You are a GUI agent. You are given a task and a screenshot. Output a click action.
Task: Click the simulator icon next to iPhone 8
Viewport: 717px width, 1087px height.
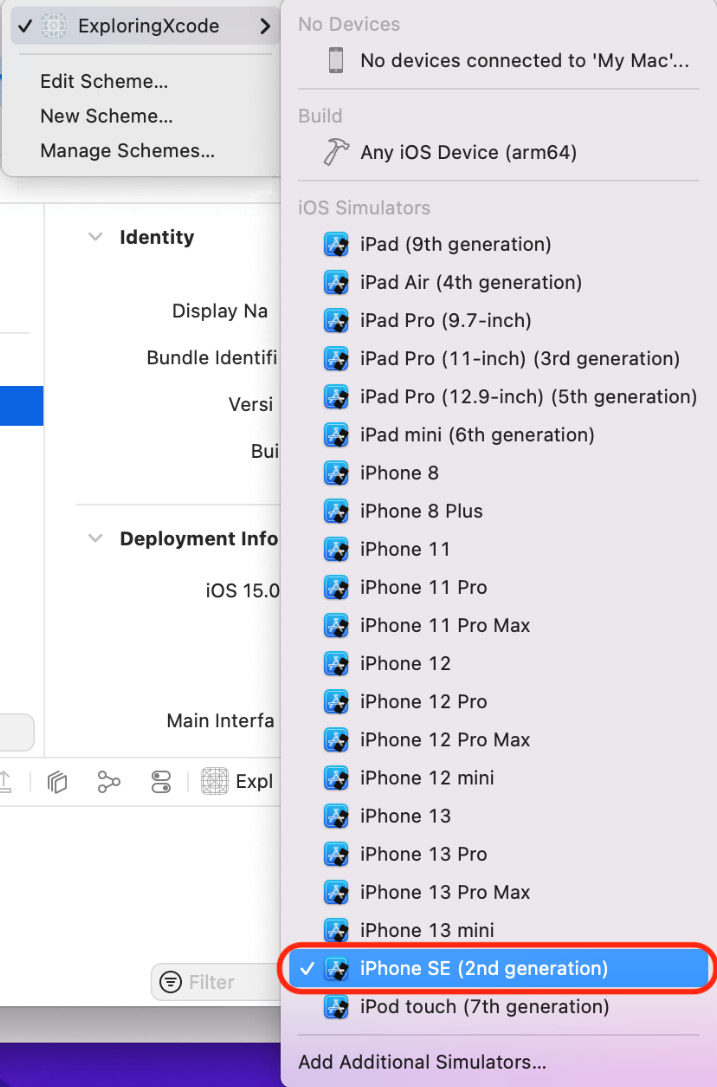coord(336,473)
